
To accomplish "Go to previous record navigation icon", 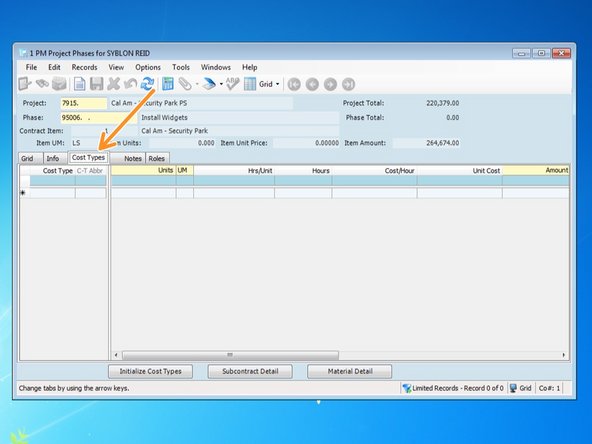I will pos(312,84).
